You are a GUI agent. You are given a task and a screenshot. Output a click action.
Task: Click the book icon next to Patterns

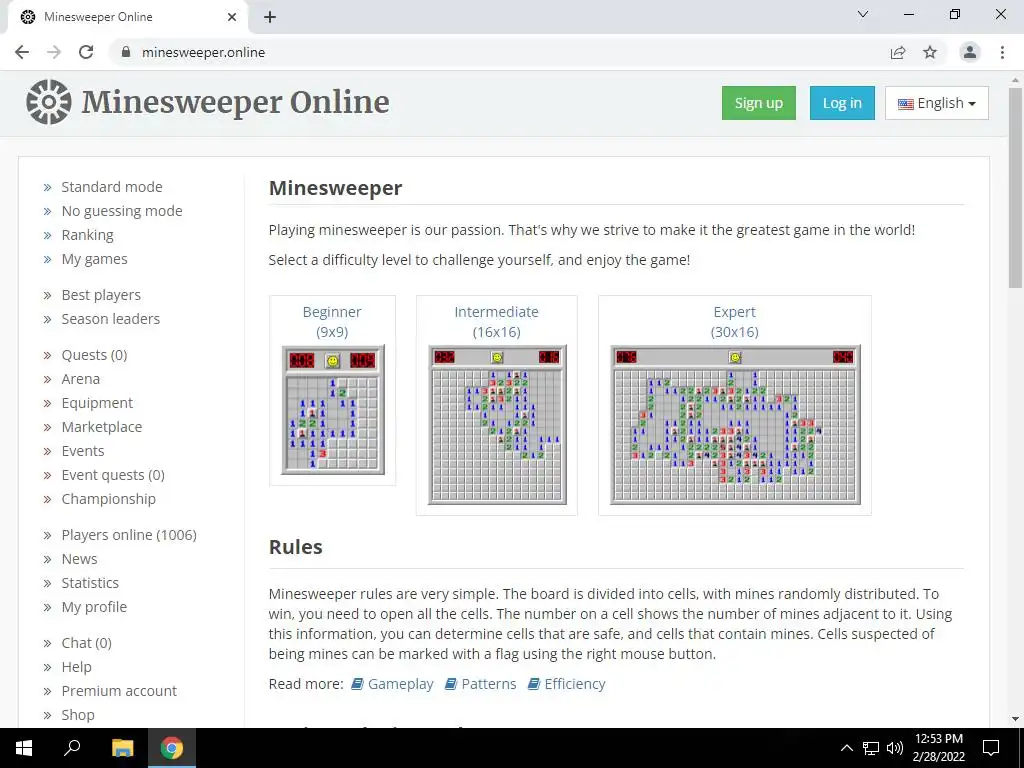coord(451,684)
